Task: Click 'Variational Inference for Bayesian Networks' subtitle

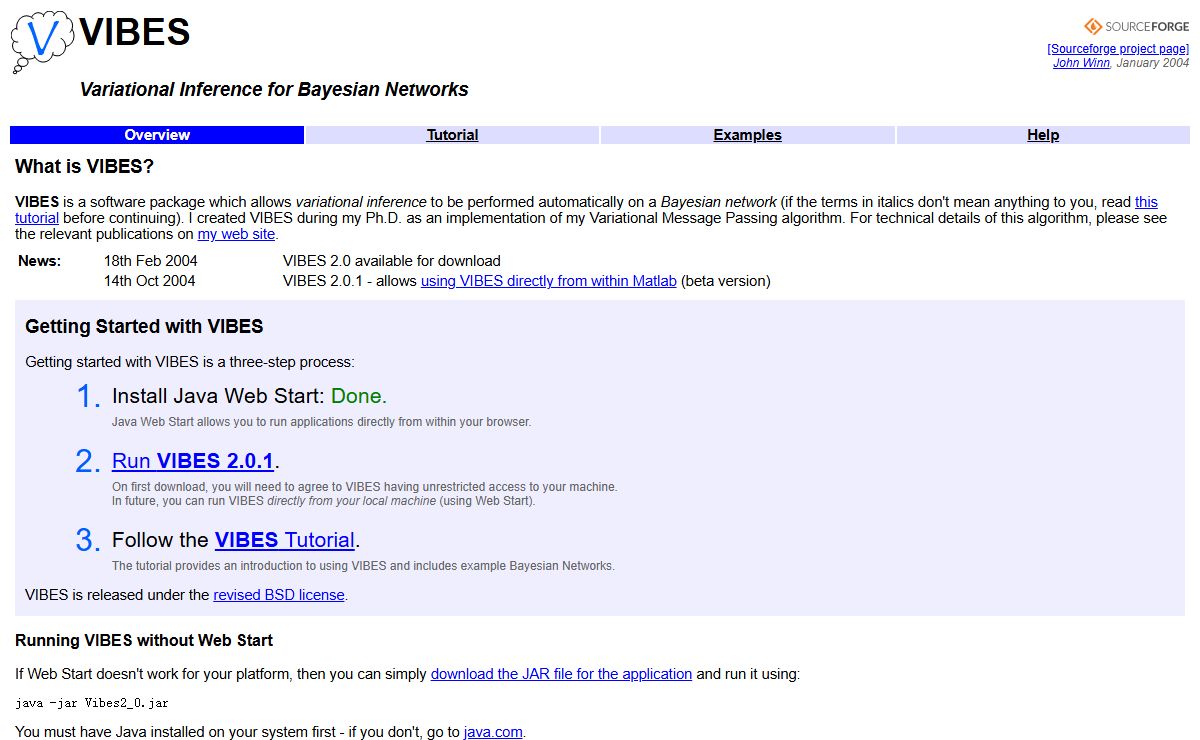Action: point(274,89)
